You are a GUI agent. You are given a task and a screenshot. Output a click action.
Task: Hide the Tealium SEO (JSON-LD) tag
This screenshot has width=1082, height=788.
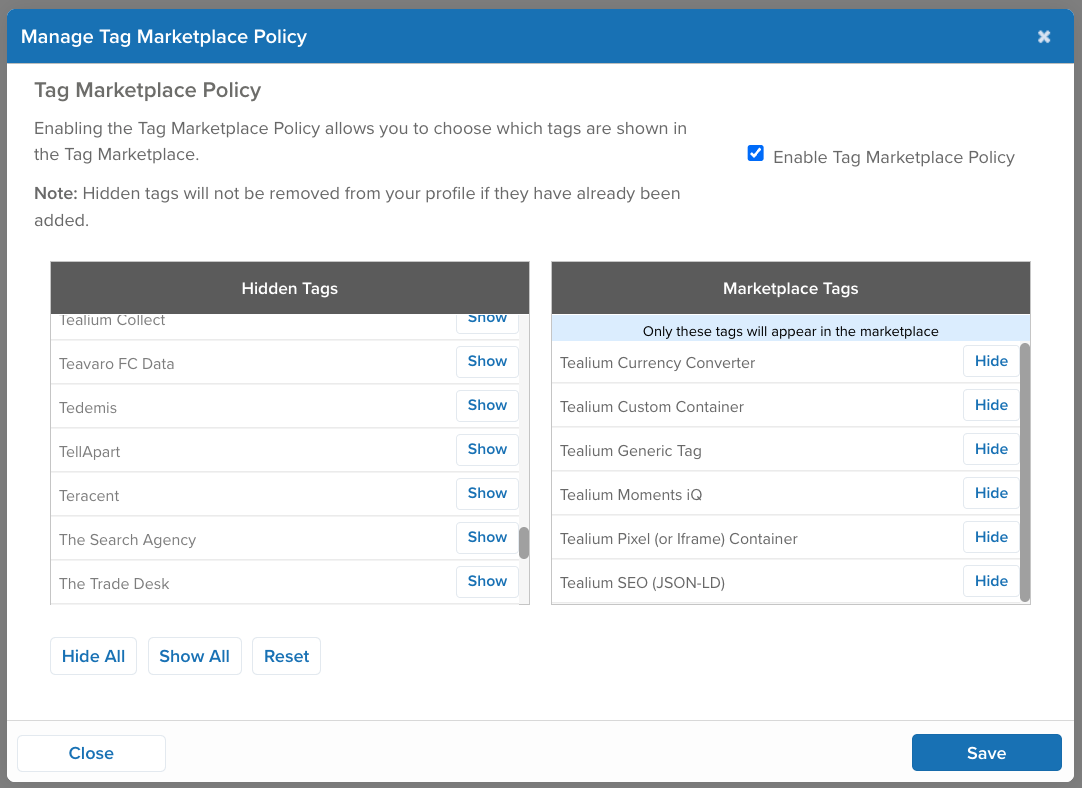click(990, 580)
